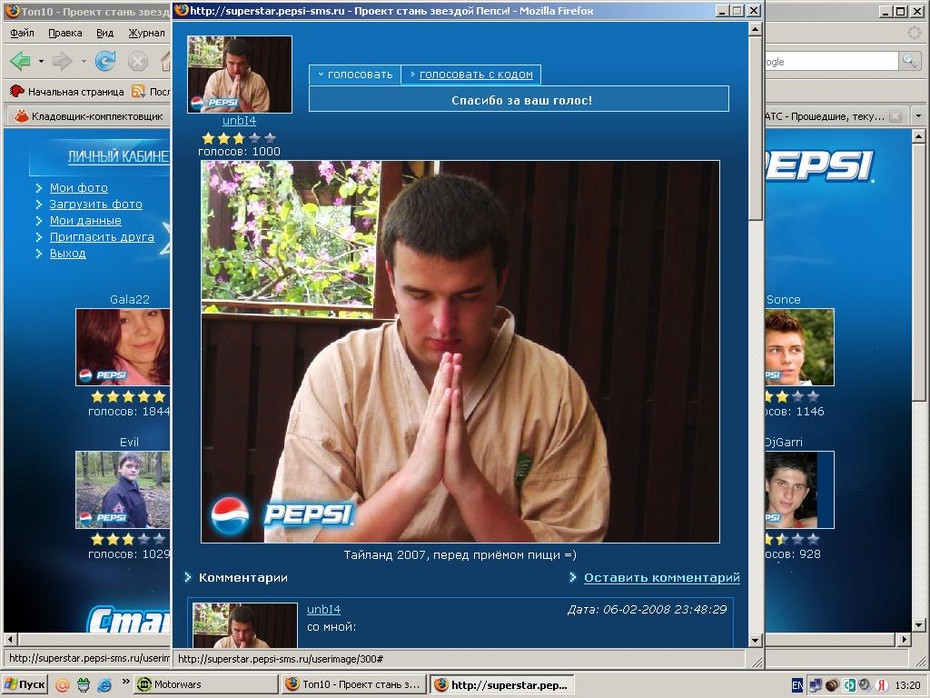Click the popup's vertical scrollbar down arrow
Screen dimensions: 930x698
pos(755,640)
